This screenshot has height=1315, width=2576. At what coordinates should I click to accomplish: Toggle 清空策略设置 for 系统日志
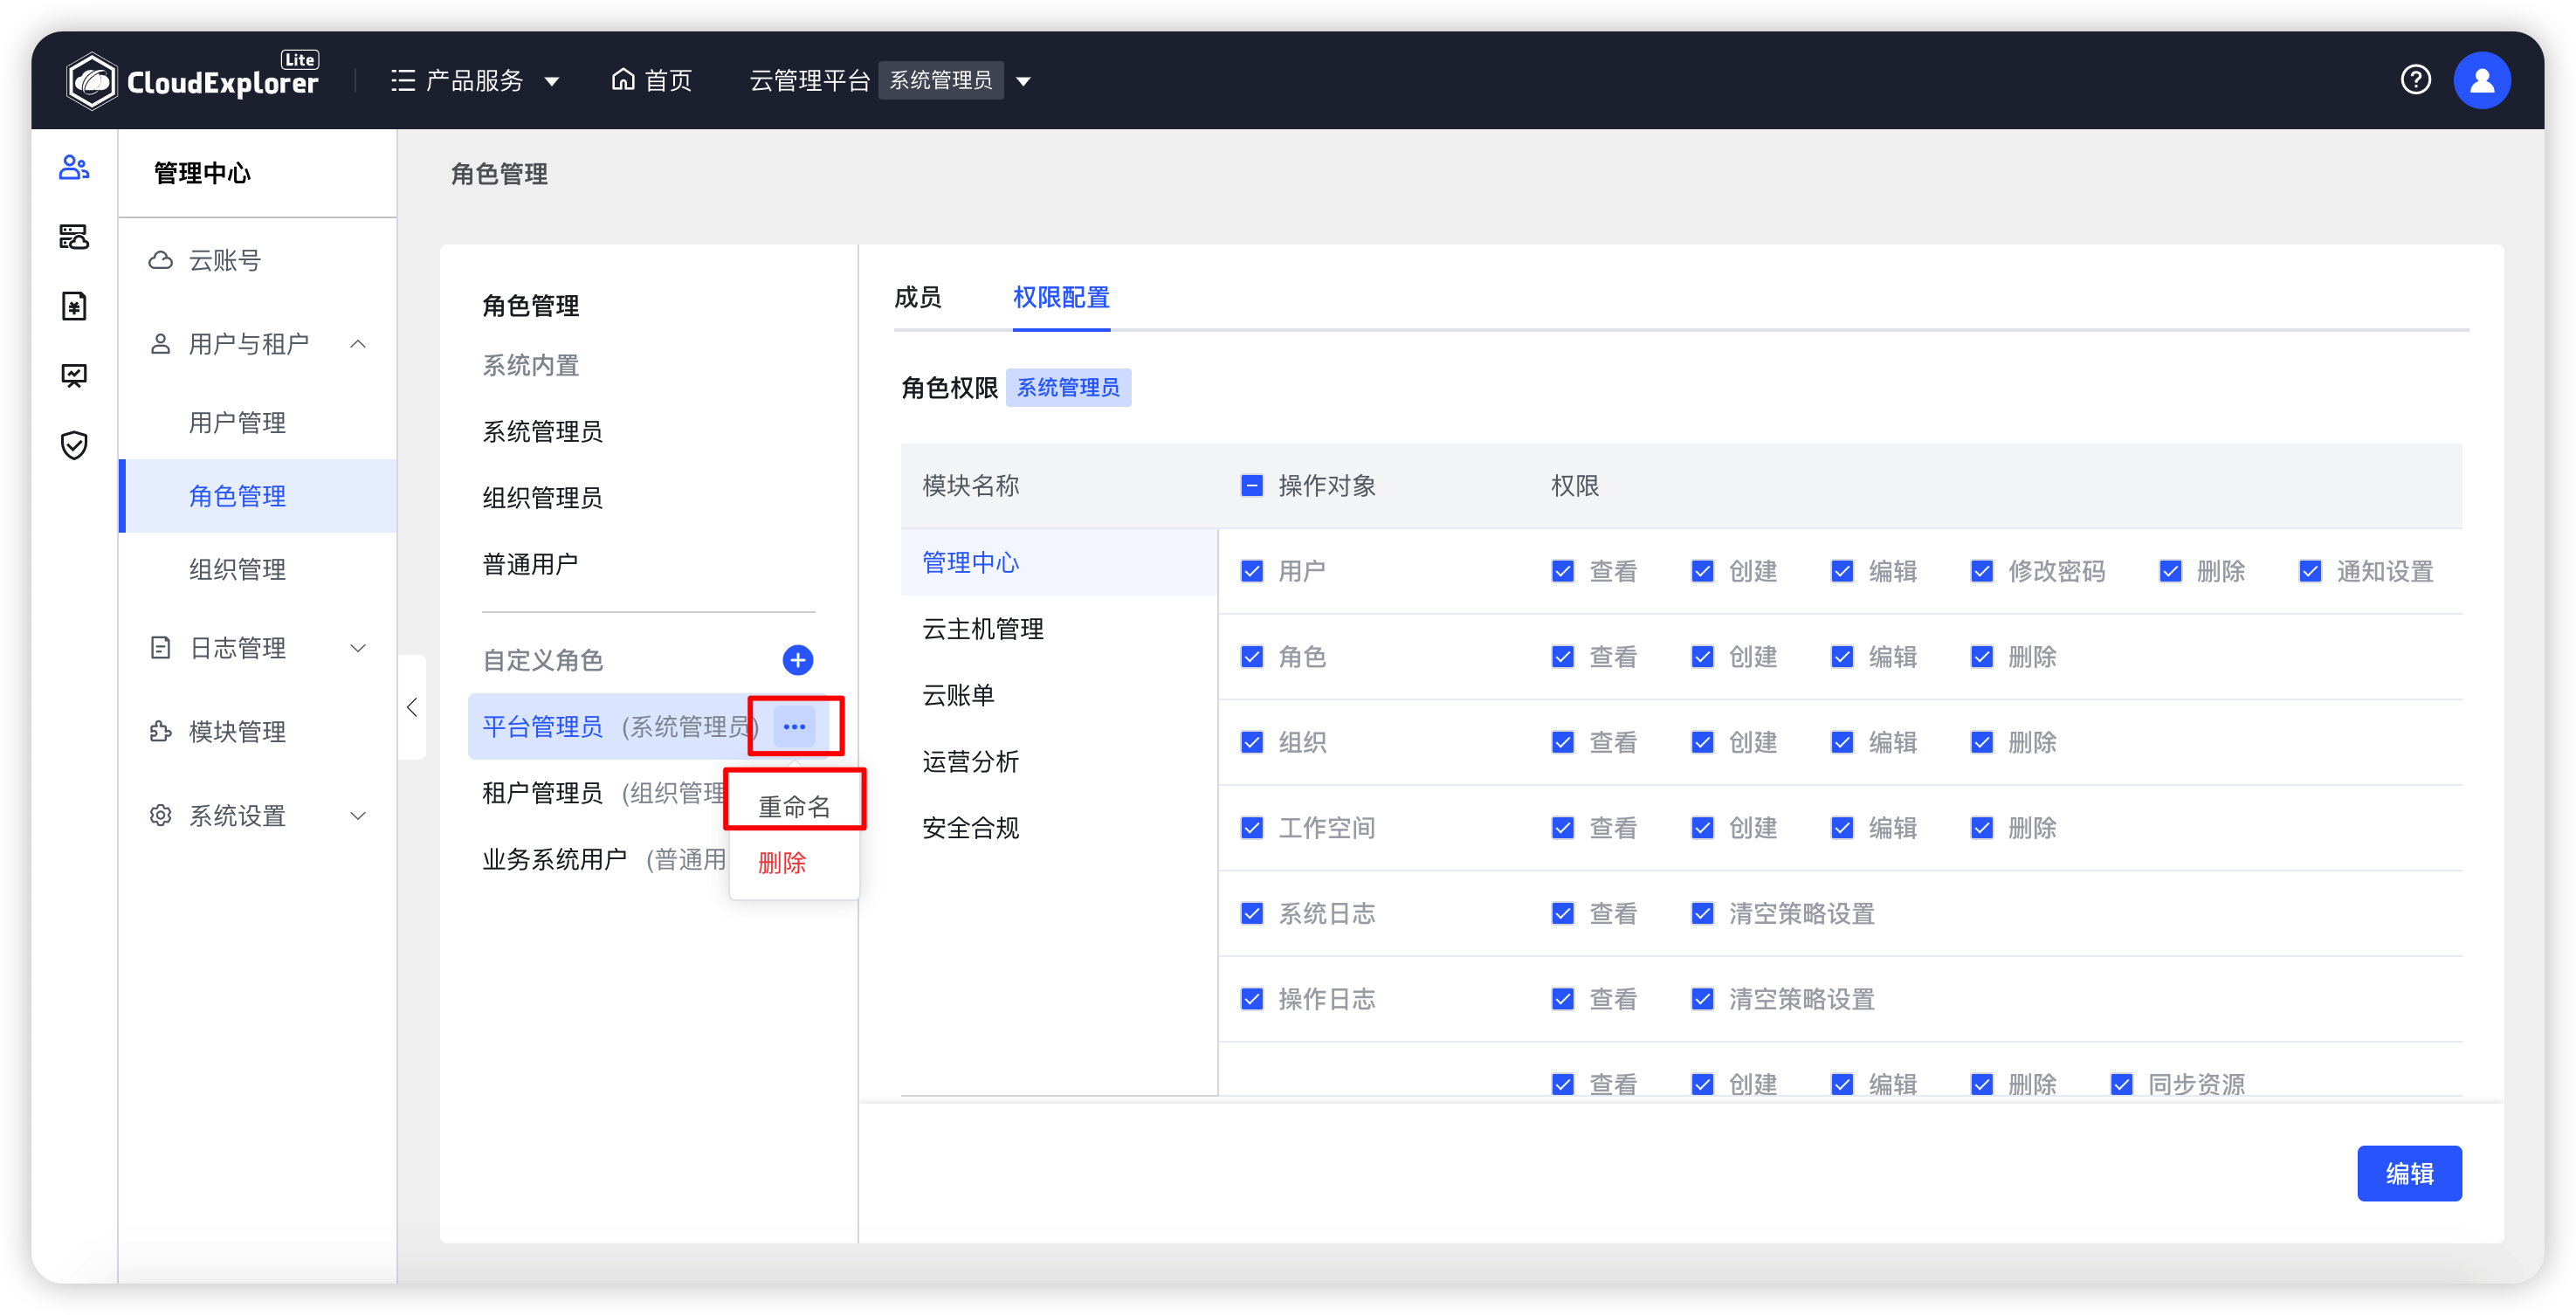[x=1702, y=913]
